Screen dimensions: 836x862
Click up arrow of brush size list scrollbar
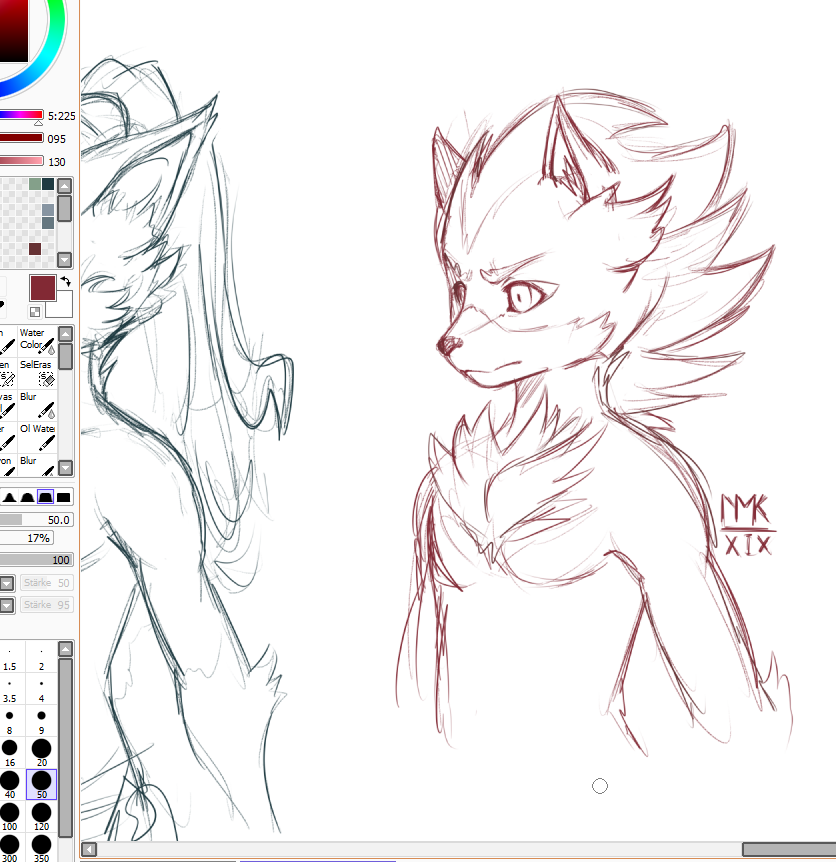click(65, 649)
